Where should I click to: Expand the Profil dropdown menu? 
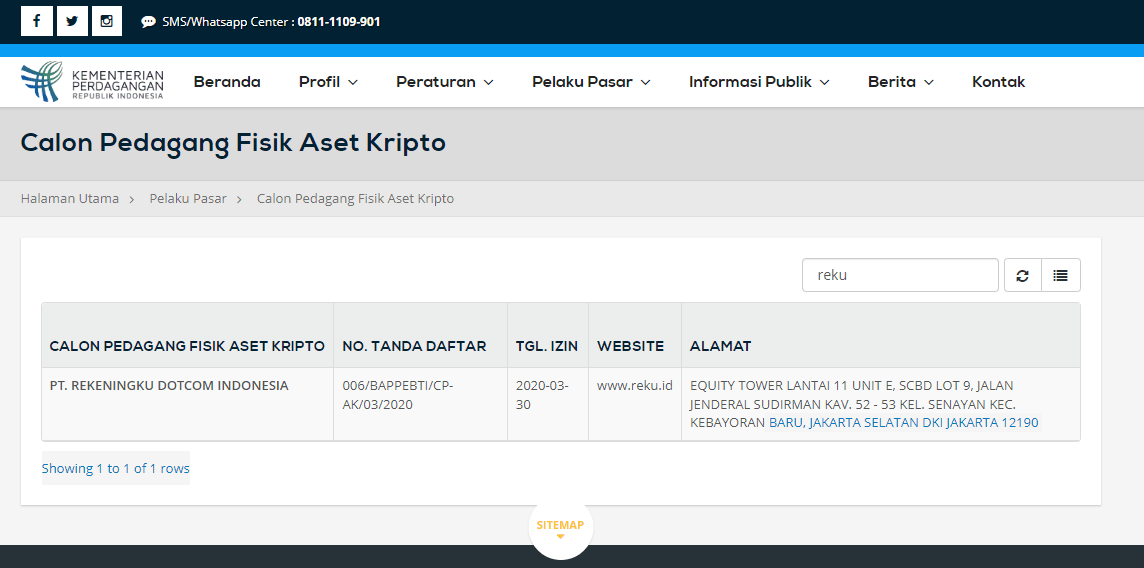tap(328, 82)
